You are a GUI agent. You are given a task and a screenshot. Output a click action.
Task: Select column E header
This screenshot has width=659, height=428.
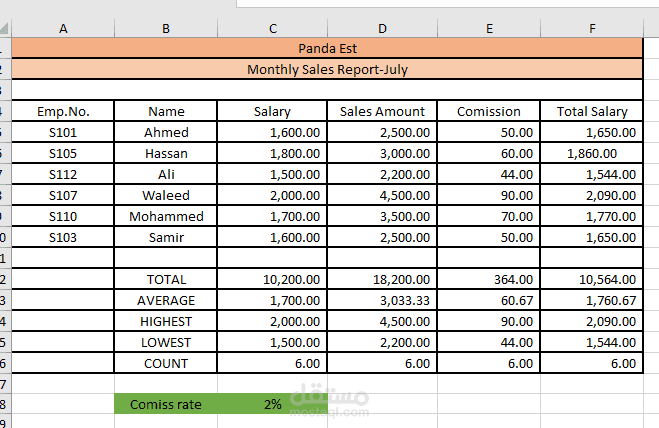489,28
